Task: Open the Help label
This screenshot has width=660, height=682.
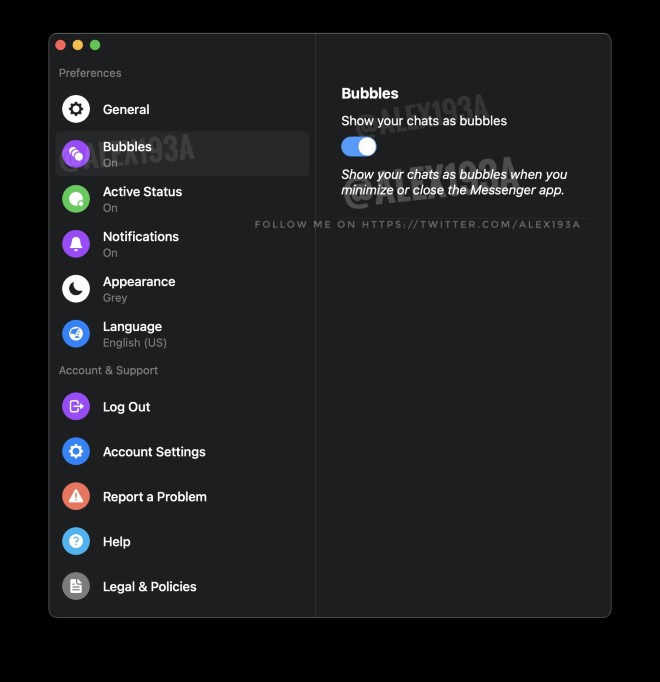Action: tap(117, 542)
